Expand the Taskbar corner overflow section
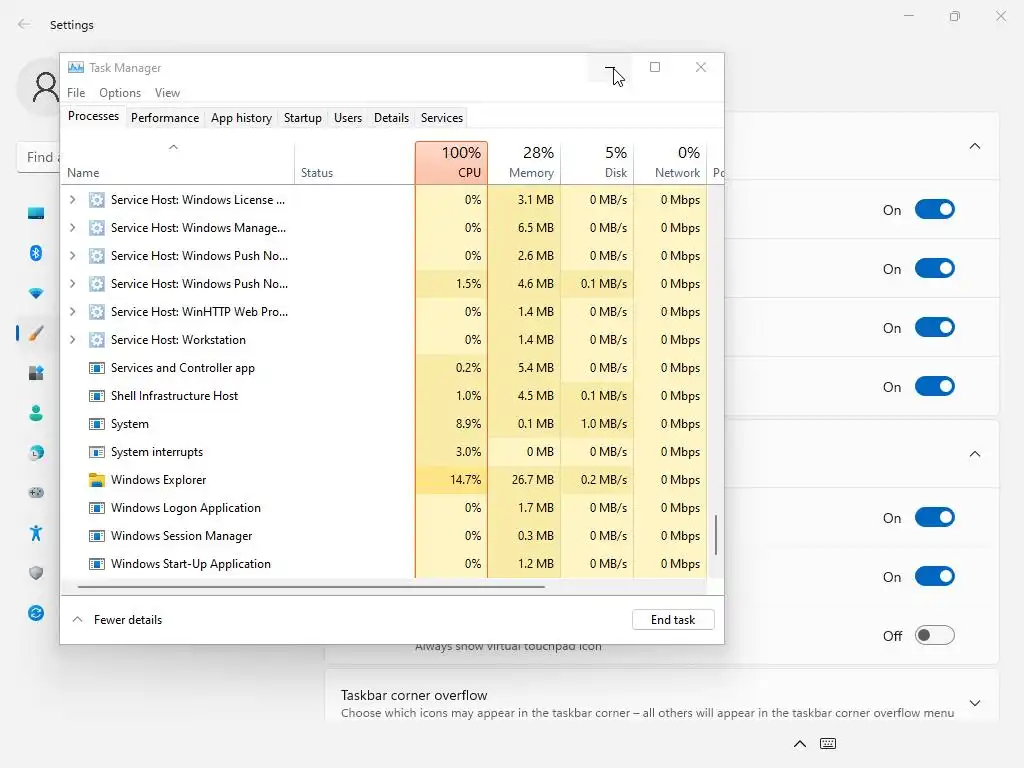 975,703
